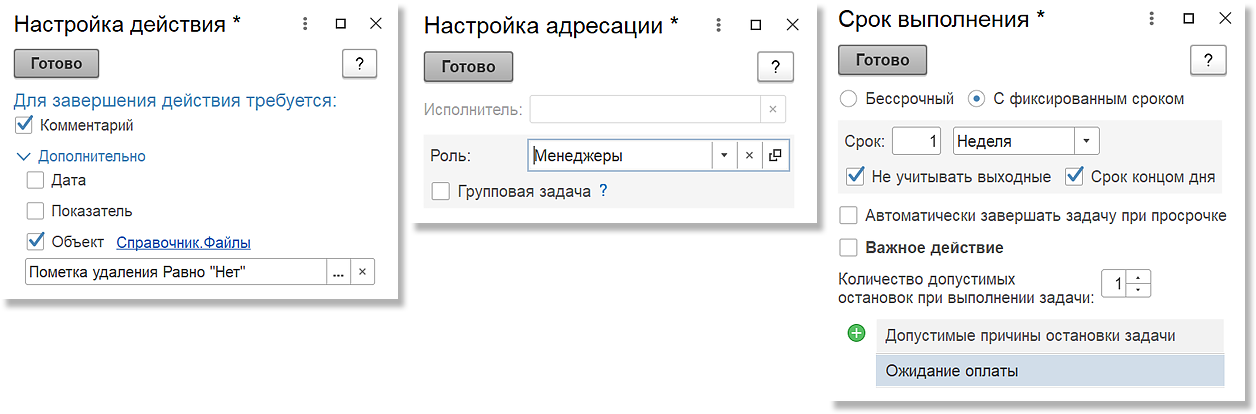Image resolution: width=1256 pixels, height=414 pixels.
Task: Uncheck the Комментарий checkbox
Action: click(x=25, y=126)
